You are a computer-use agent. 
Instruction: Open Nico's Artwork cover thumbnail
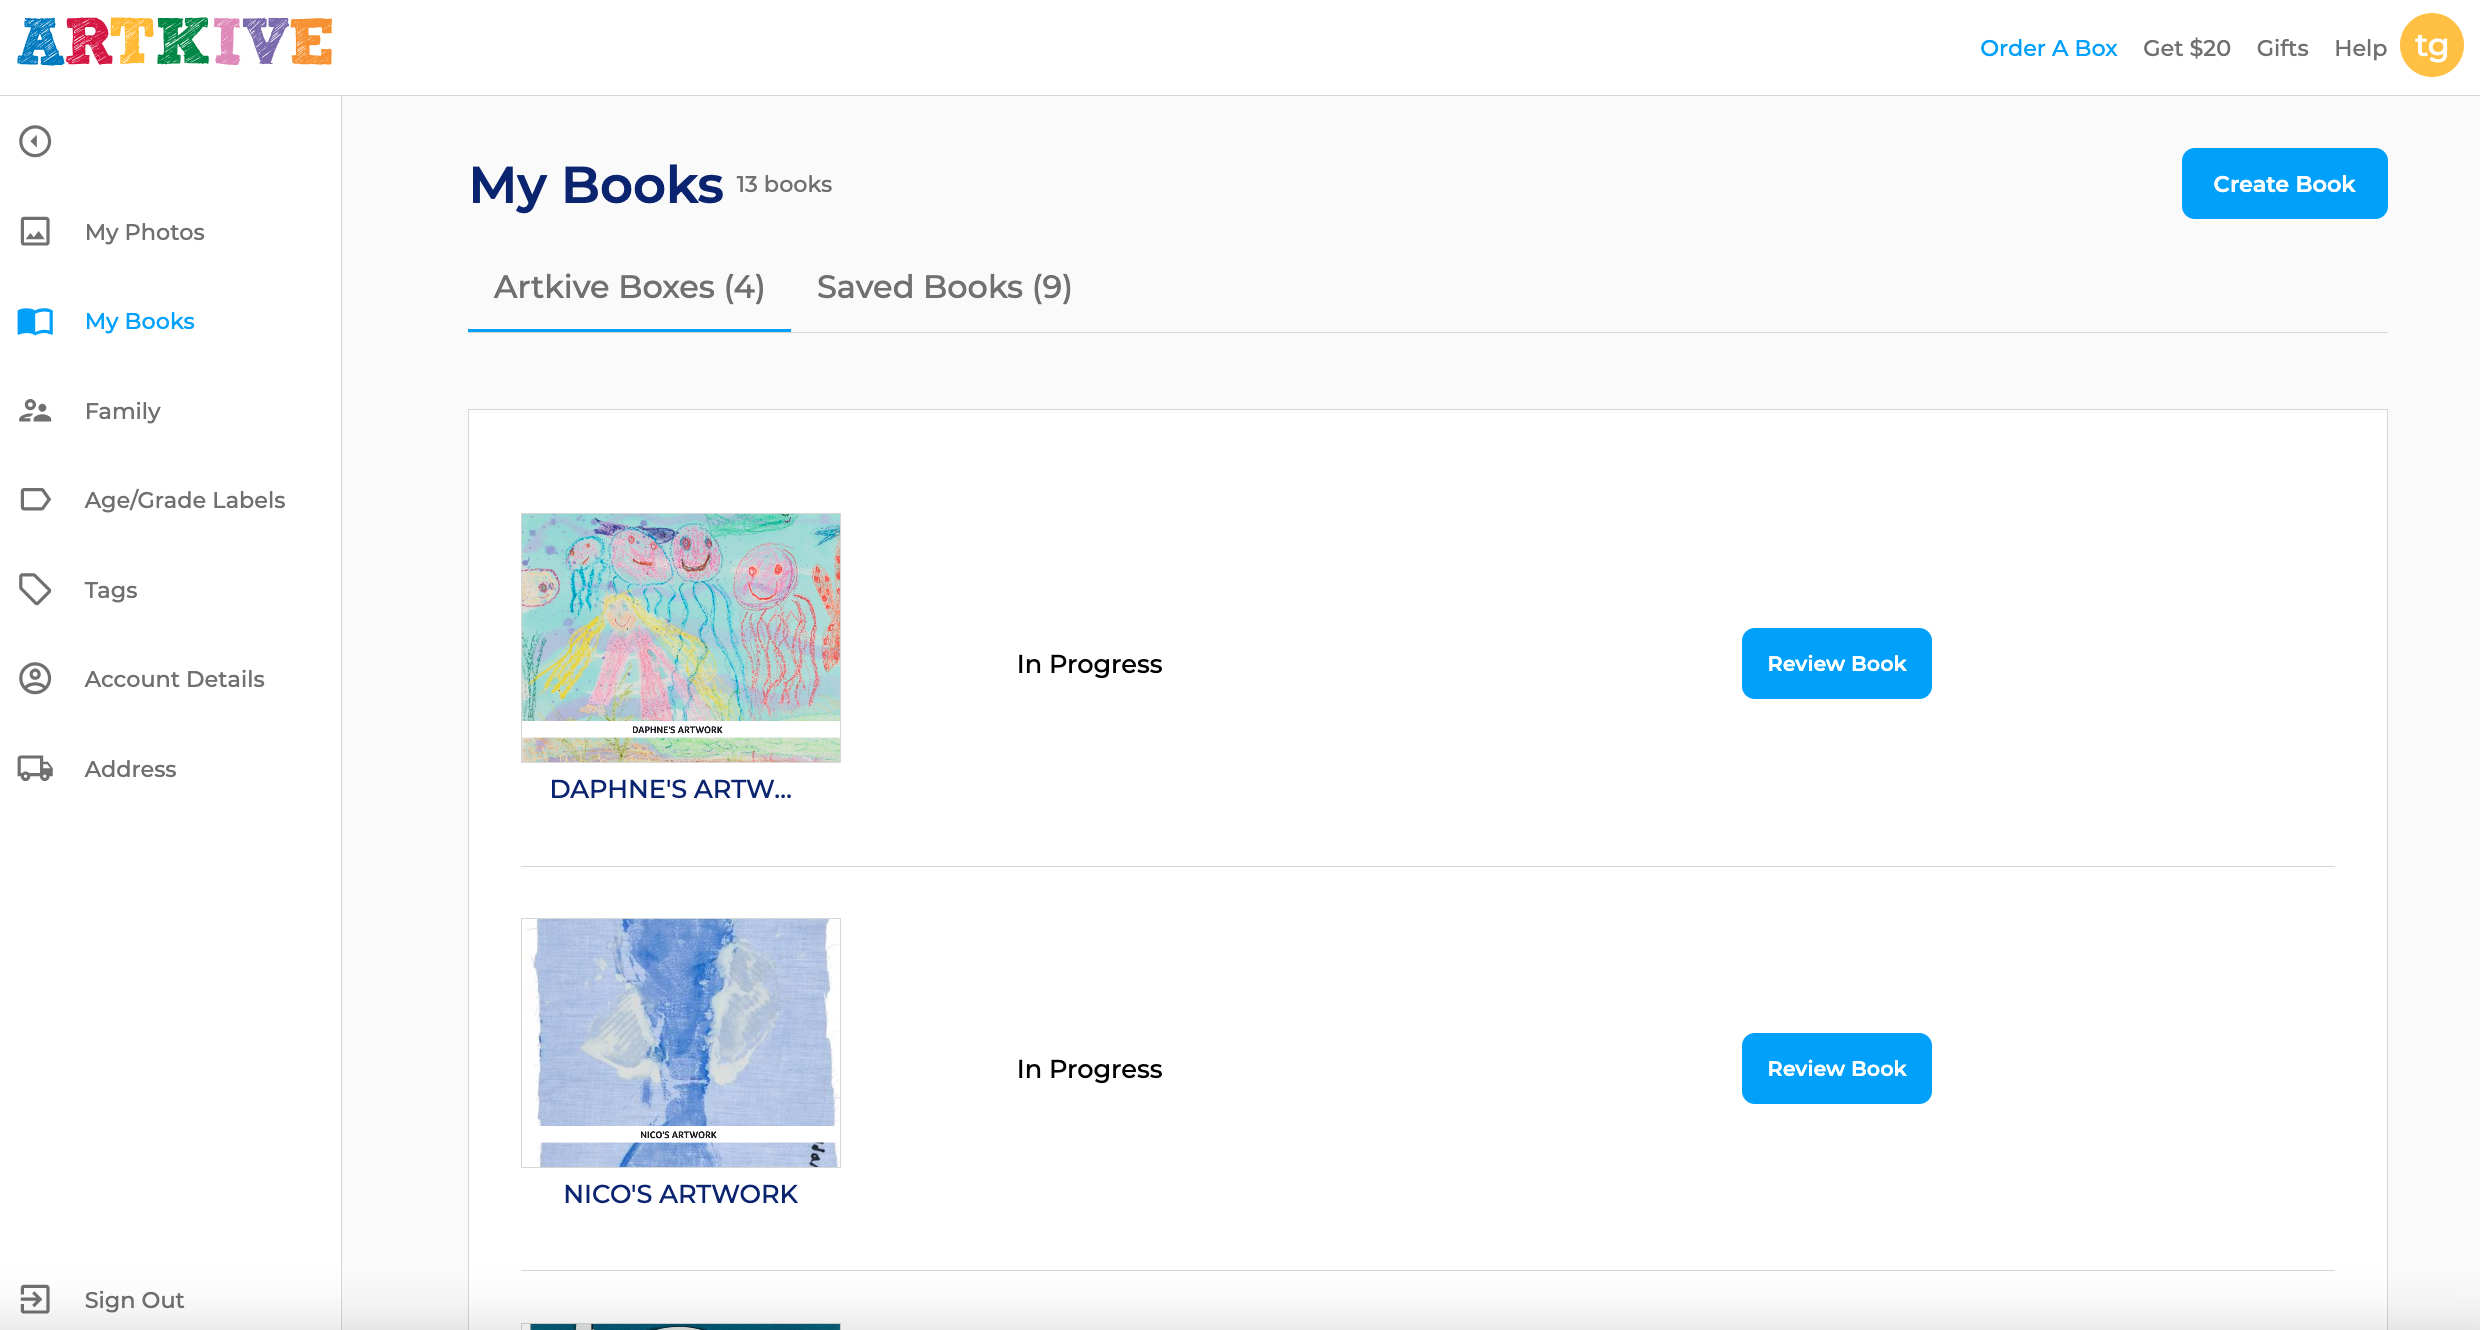(680, 1043)
